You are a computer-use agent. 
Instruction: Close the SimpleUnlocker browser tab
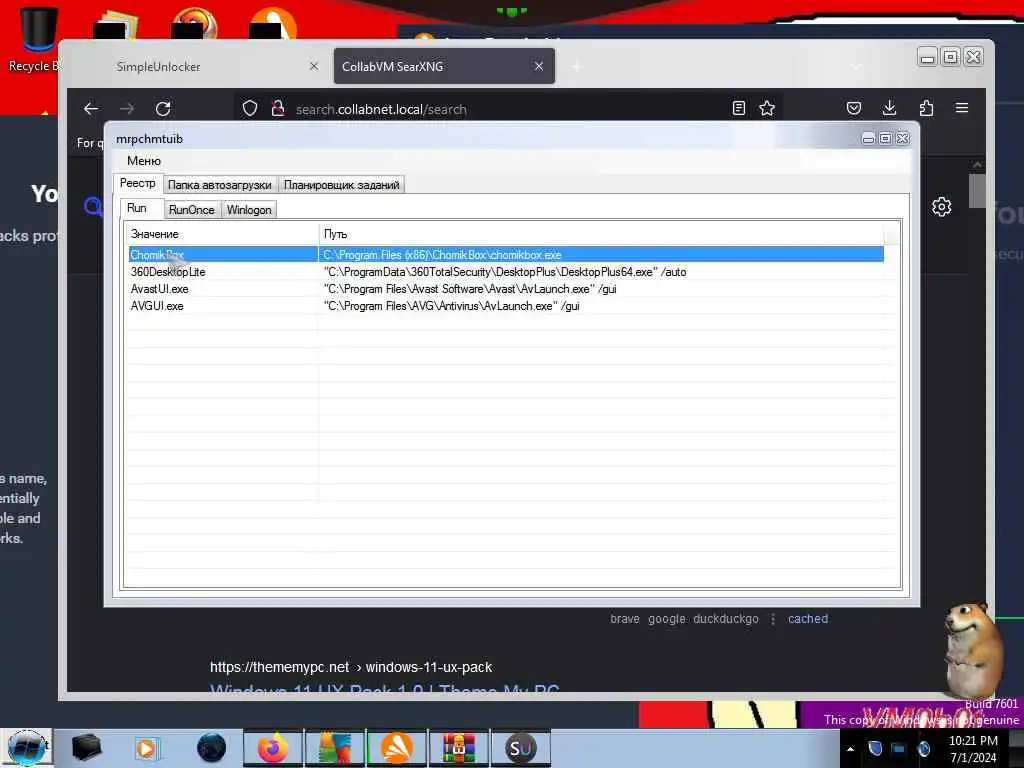tap(314, 66)
